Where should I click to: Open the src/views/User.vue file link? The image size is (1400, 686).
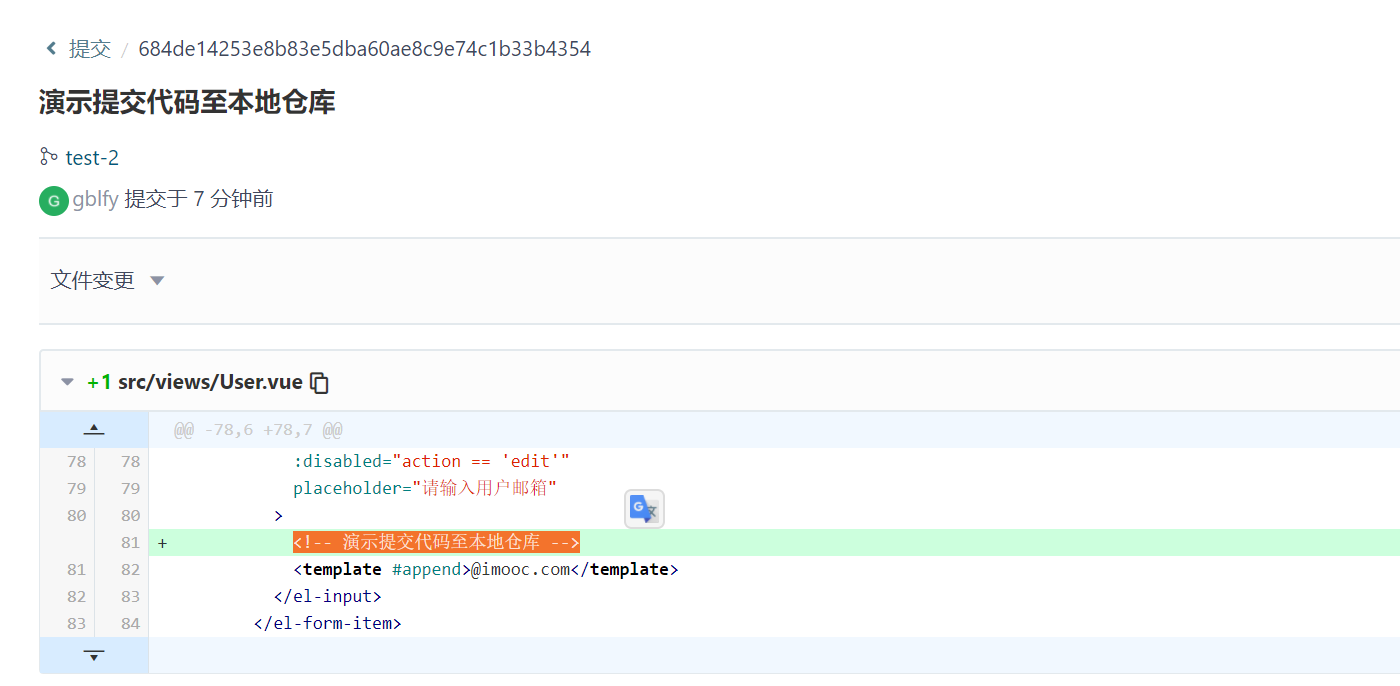[210, 382]
